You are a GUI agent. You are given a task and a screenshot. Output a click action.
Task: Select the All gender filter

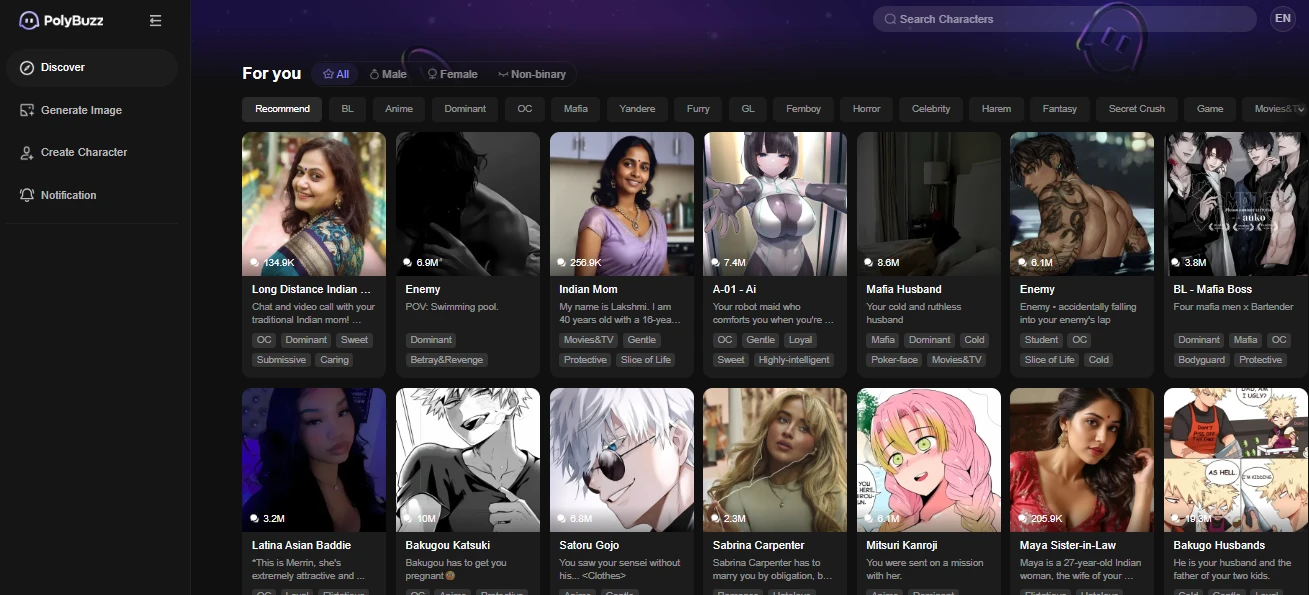(x=335, y=74)
